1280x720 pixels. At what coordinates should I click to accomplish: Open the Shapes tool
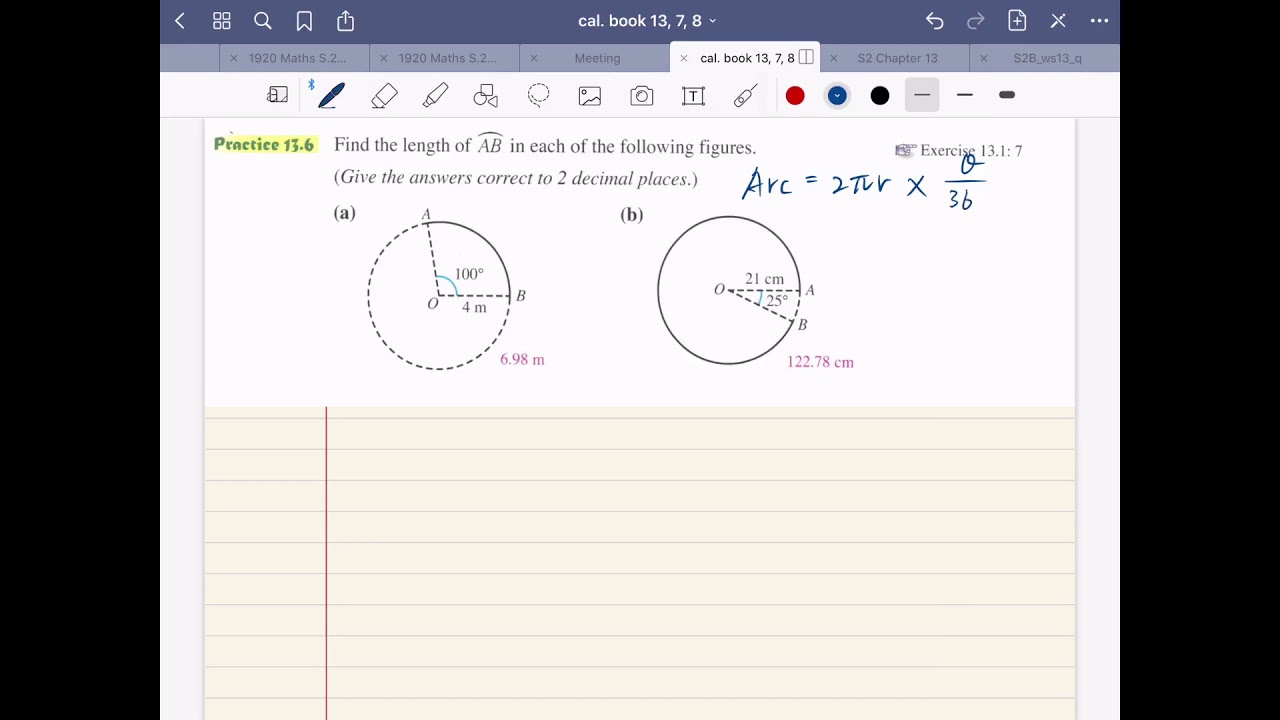tap(485, 95)
